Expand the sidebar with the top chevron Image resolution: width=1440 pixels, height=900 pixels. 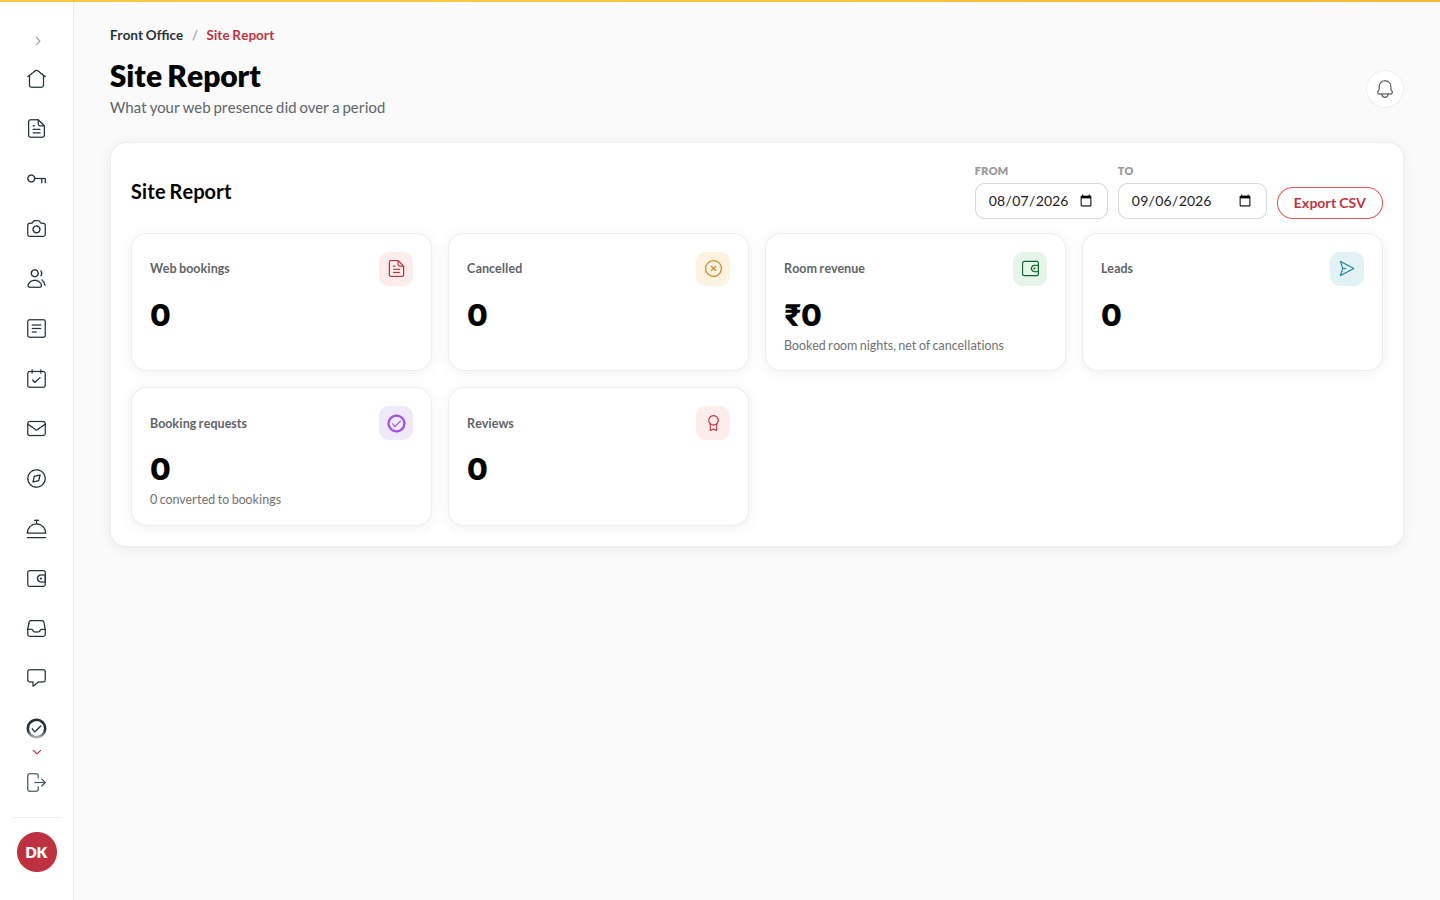click(37, 41)
